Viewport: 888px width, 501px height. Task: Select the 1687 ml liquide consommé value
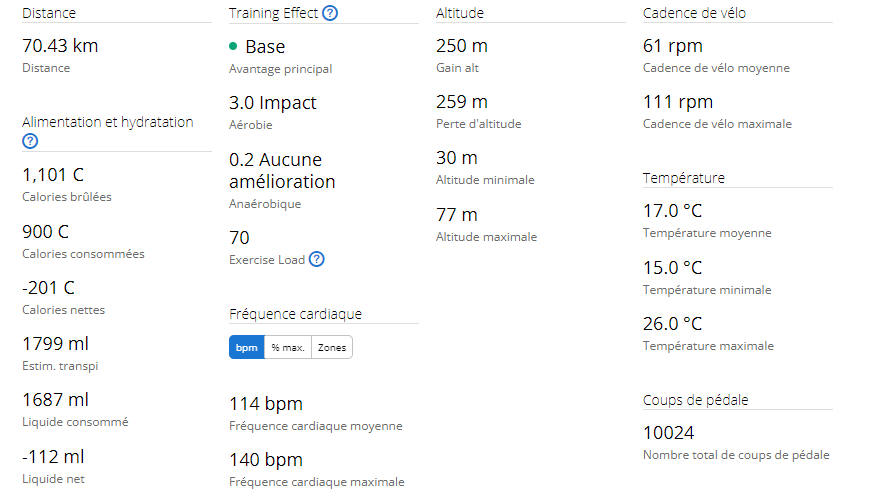56,399
